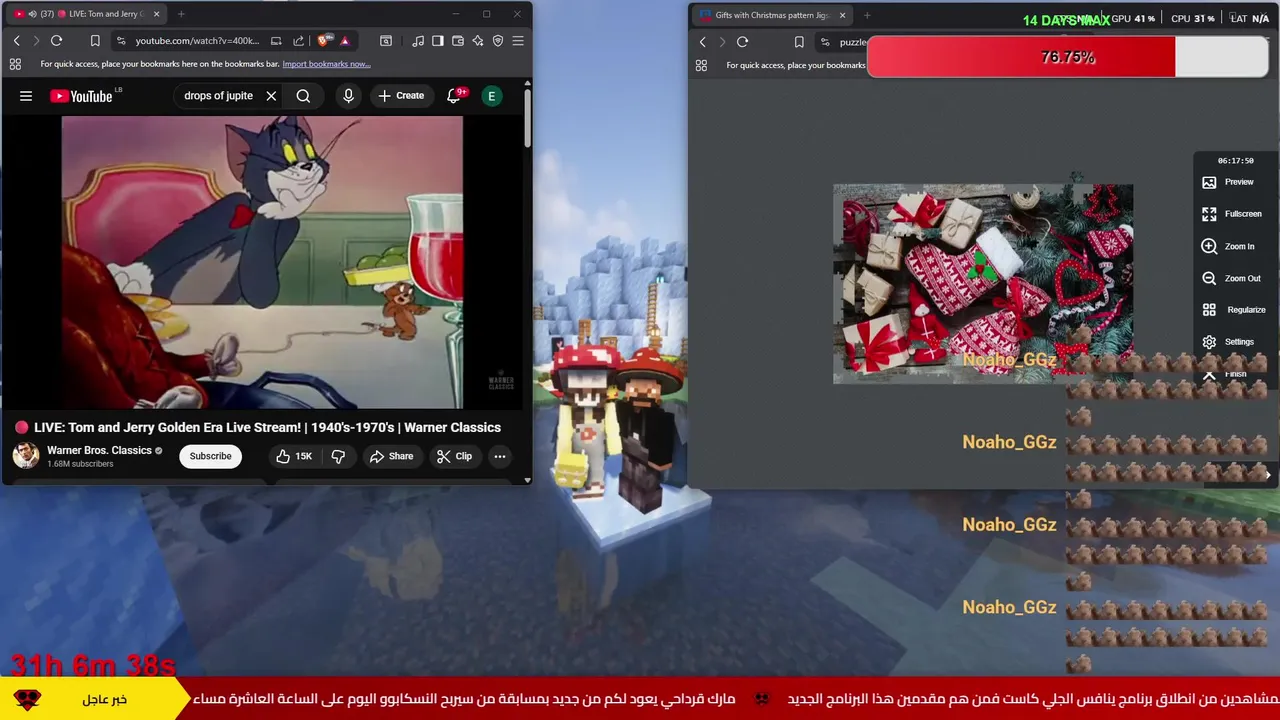The width and height of the screenshot is (1280, 720).
Task: Open YouTube notifications bell
Action: (453, 96)
